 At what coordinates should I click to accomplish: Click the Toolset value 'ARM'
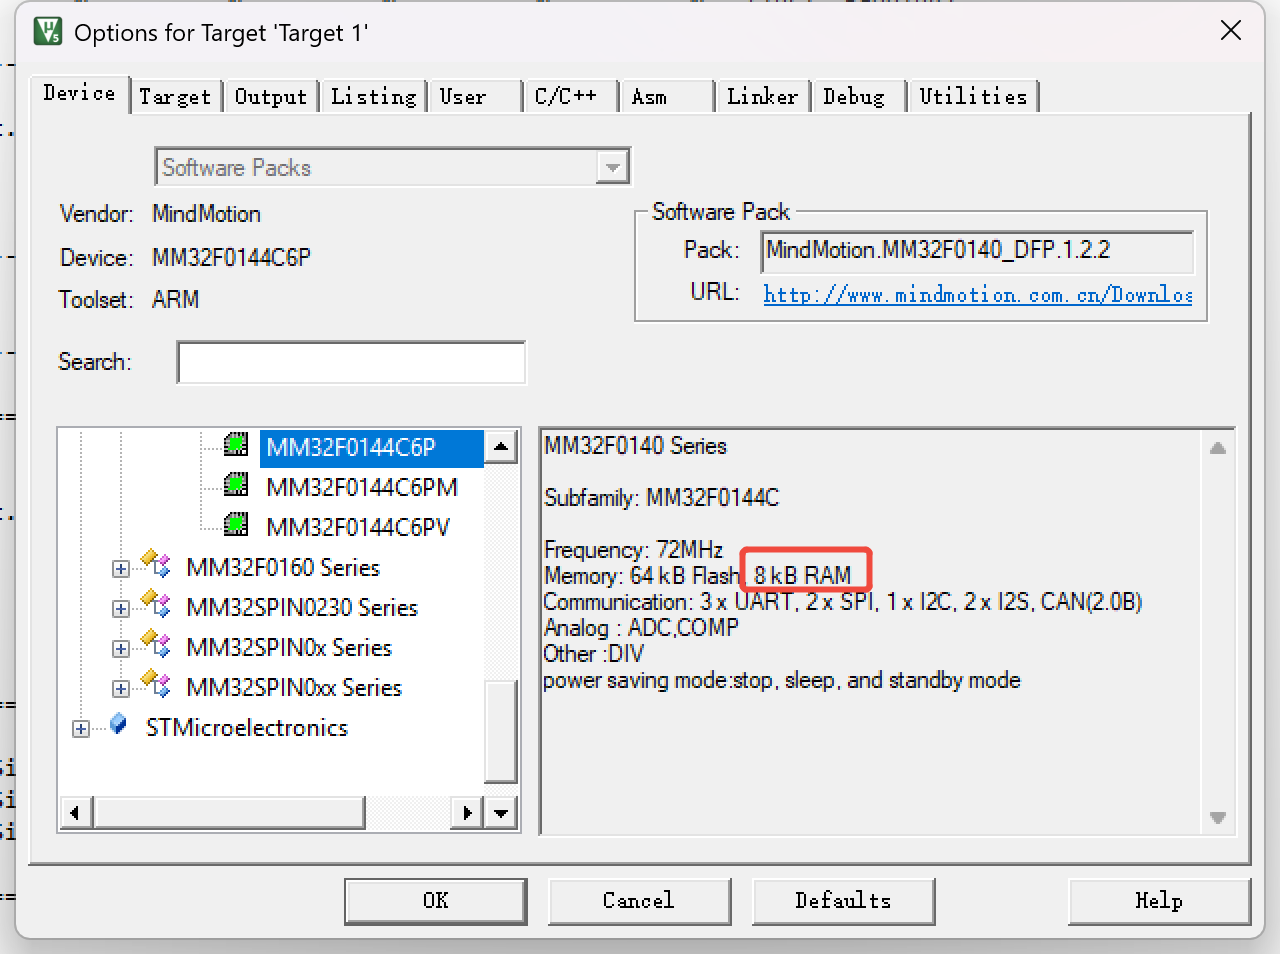(x=175, y=300)
